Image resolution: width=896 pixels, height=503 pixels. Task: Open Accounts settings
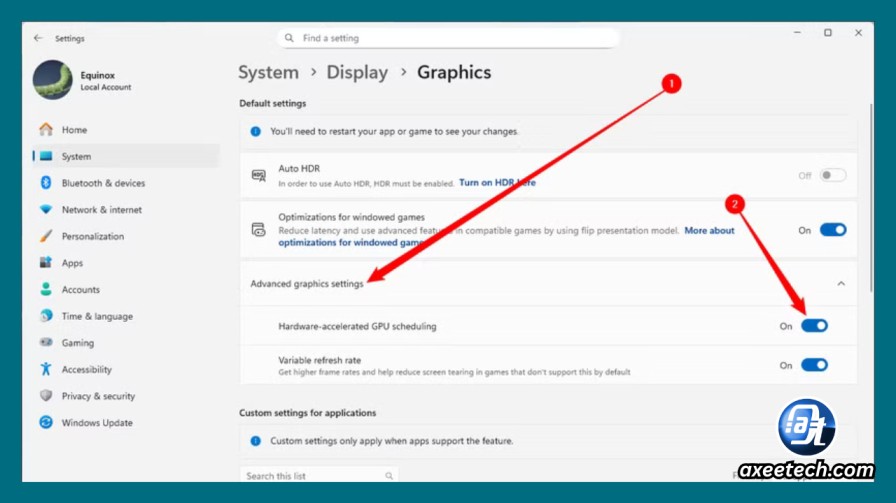point(127,289)
